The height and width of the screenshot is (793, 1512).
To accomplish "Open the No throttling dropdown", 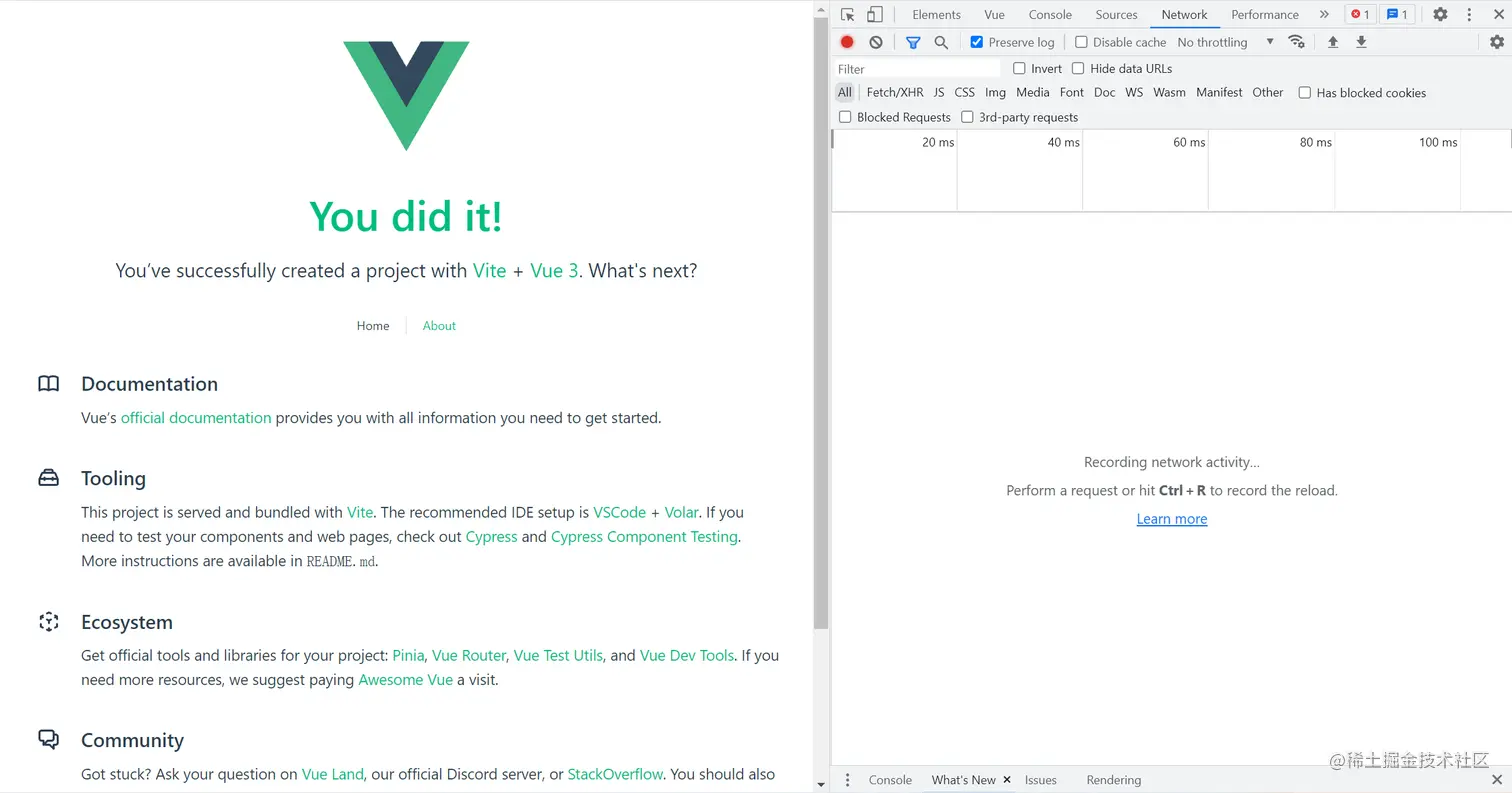I will tap(1225, 42).
